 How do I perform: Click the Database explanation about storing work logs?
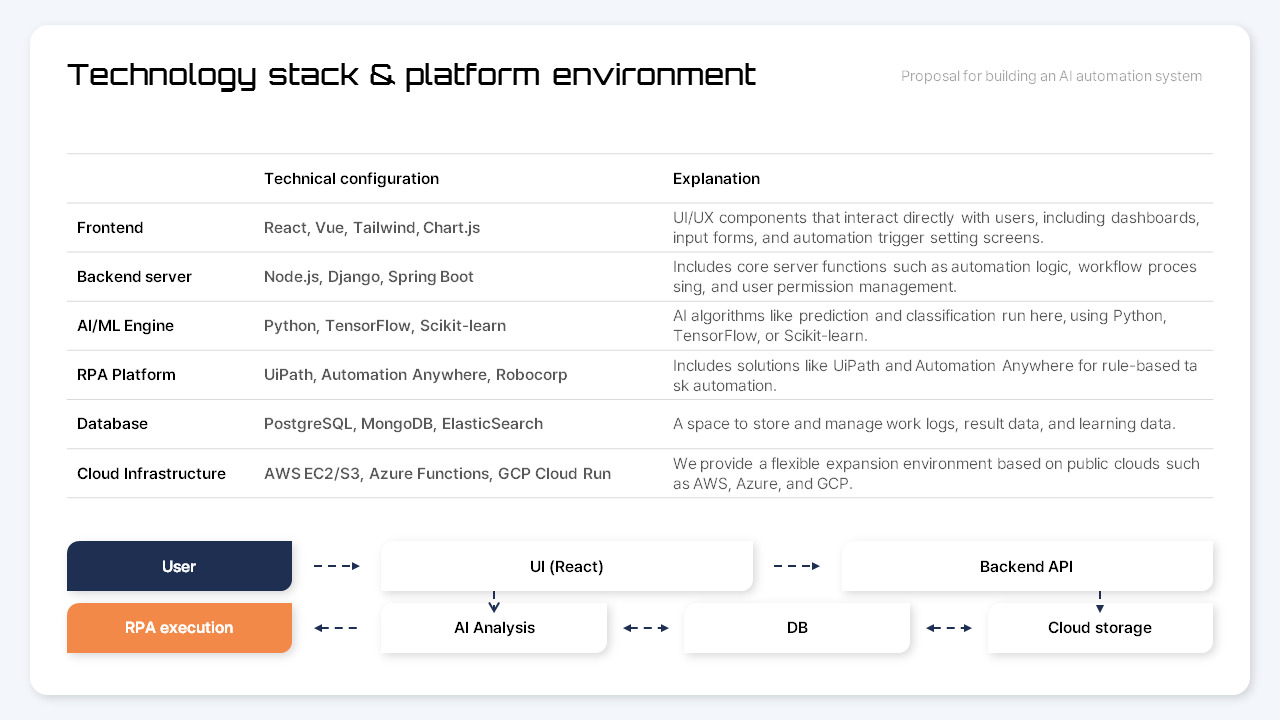click(924, 424)
